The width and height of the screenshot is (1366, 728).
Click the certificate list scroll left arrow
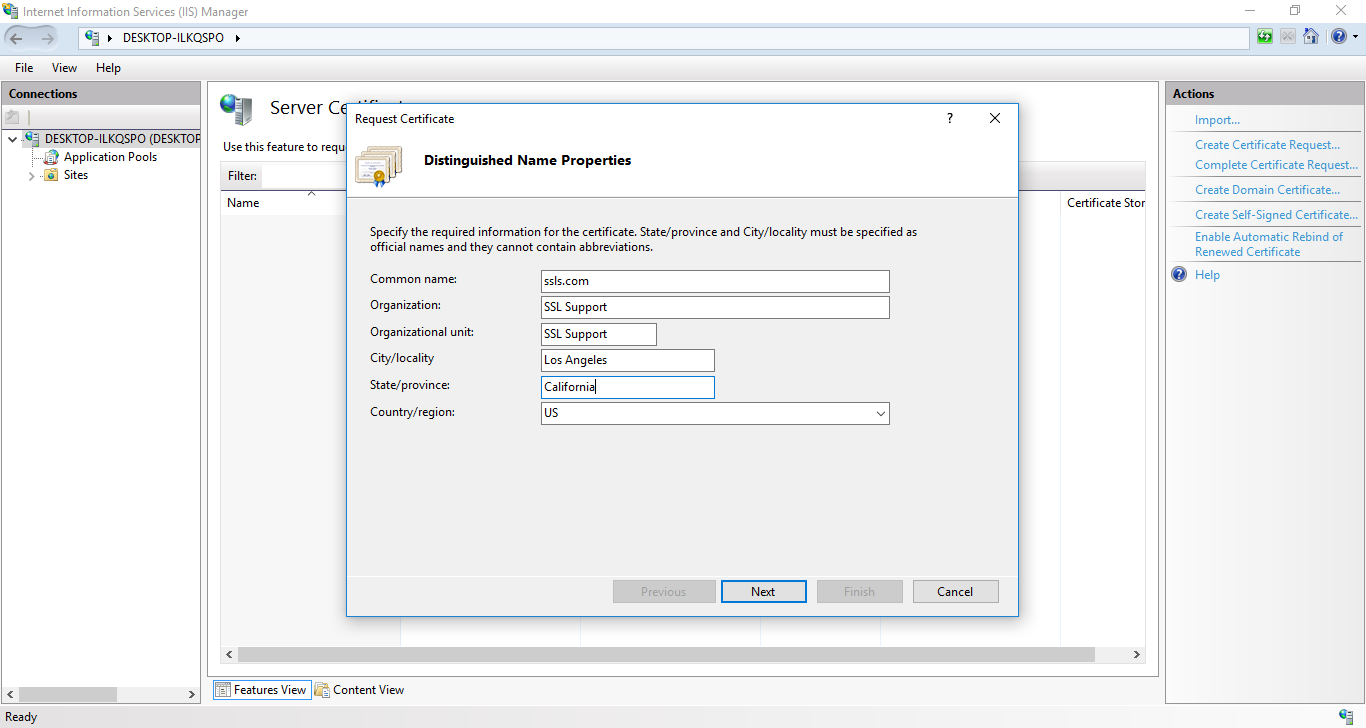coord(229,654)
